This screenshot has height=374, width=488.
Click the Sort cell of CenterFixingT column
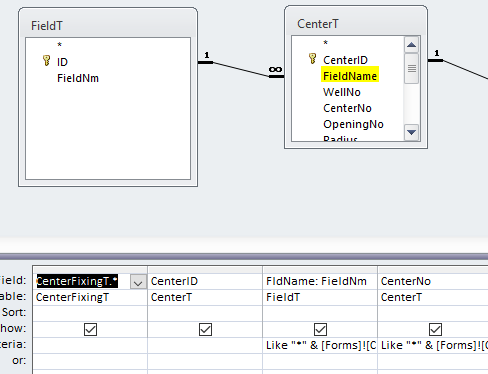(x=90, y=313)
